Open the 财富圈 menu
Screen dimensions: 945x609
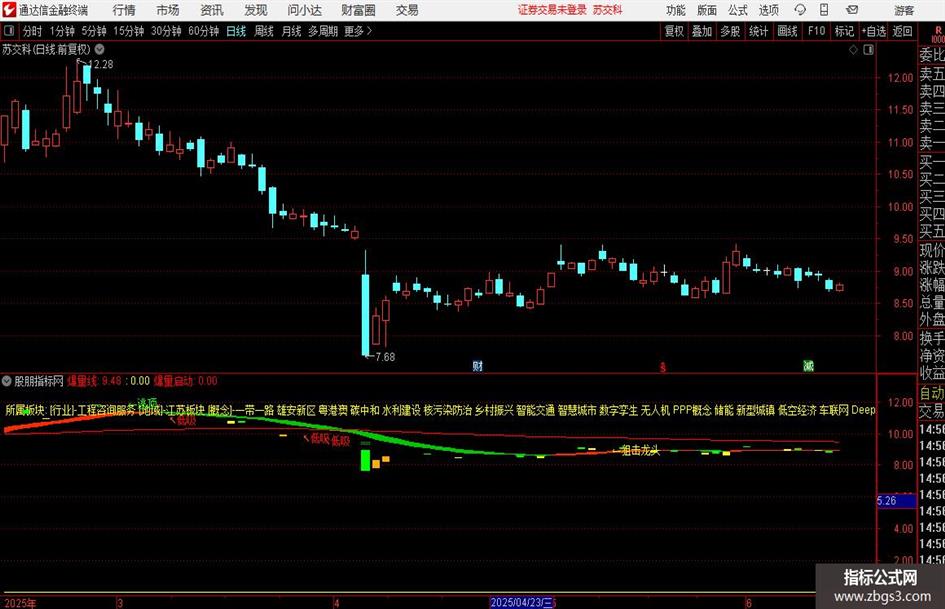(x=358, y=10)
